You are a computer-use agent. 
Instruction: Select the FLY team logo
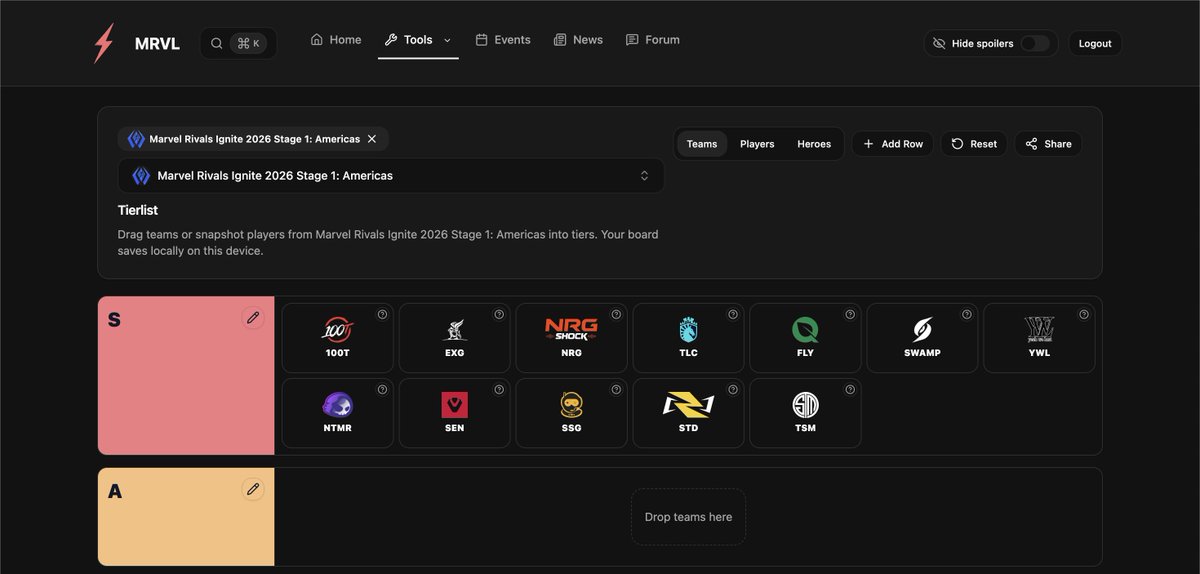[x=805, y=330]
